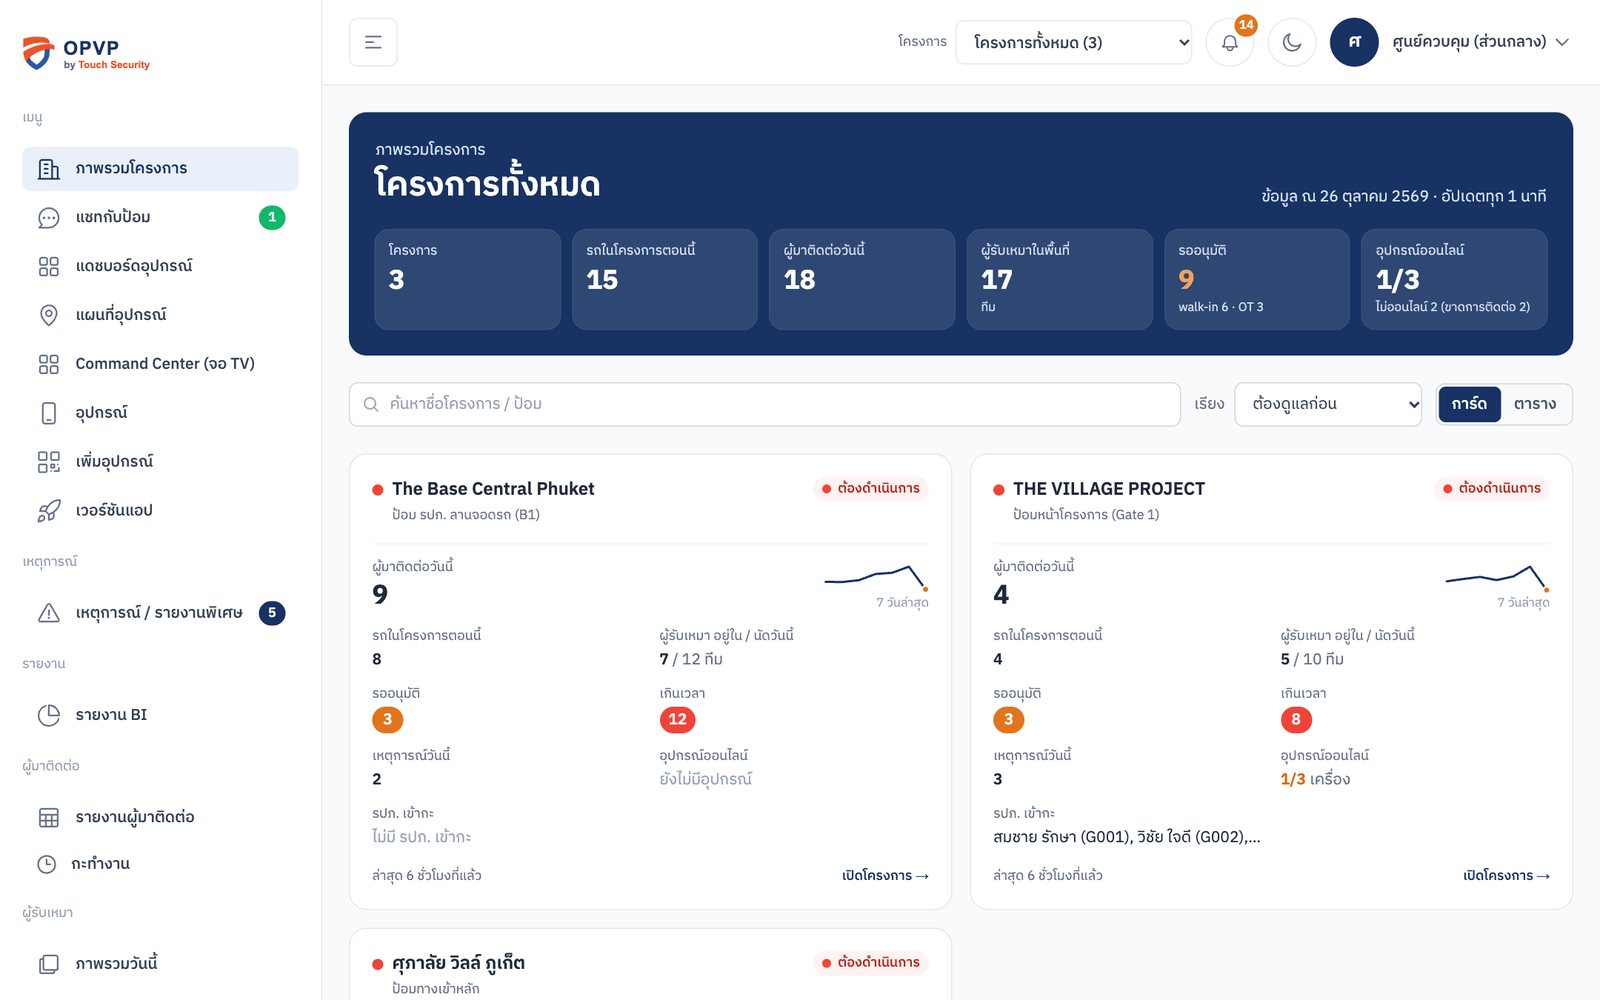The height and width of the screenshot is (1000, 1600).
Task: Click the รออนุมัติ summary tile showing 9
Action: [x=1257, y=279]
